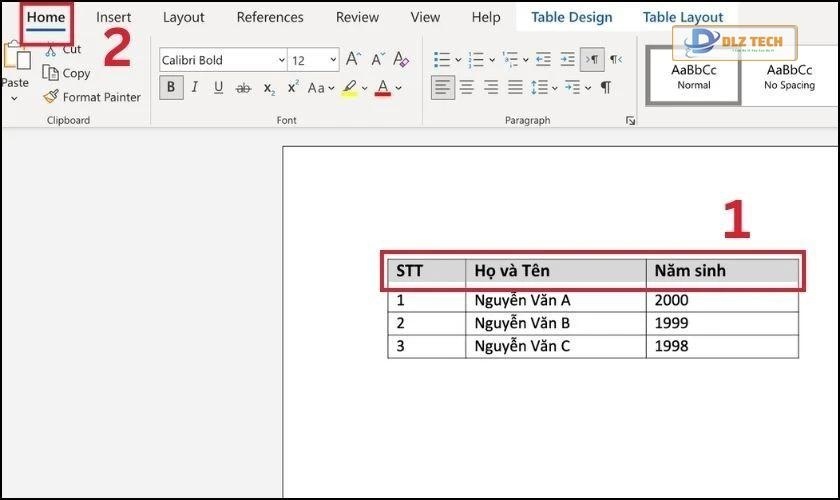
Task: Expand the Paste options arrow
Action: (15, 99)
